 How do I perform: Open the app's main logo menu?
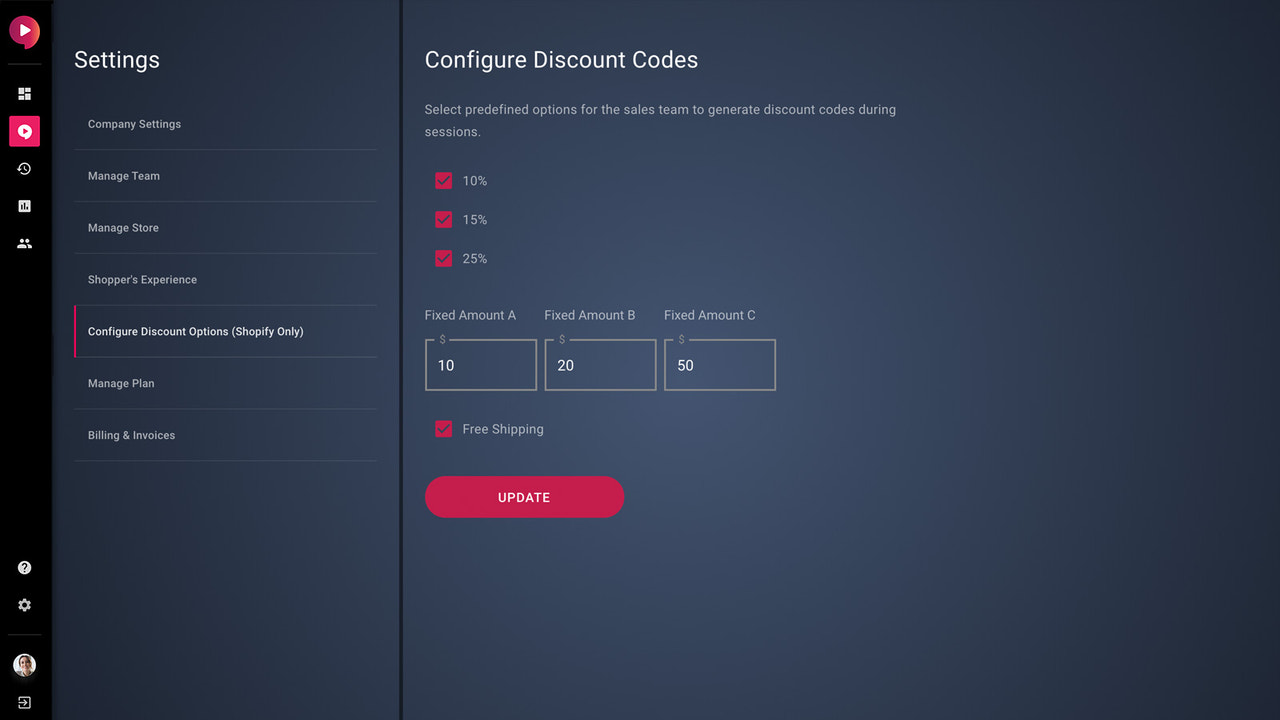pyautogui.click(x=24, y=31)
